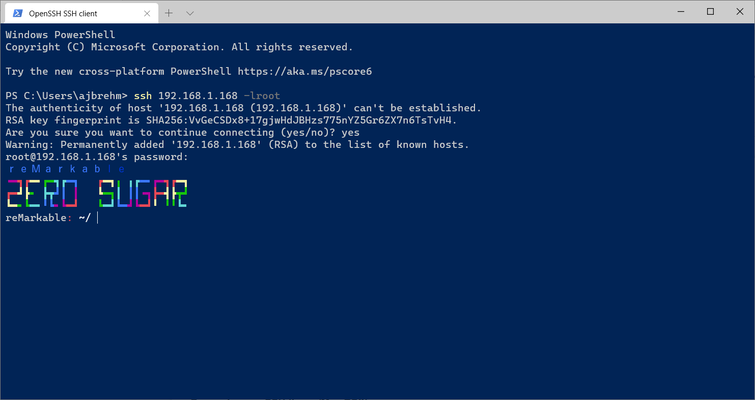Viewport: 755px width, 400px height.
Task: Close the OpenSSH SSH client tab
Action: point(147,13)
